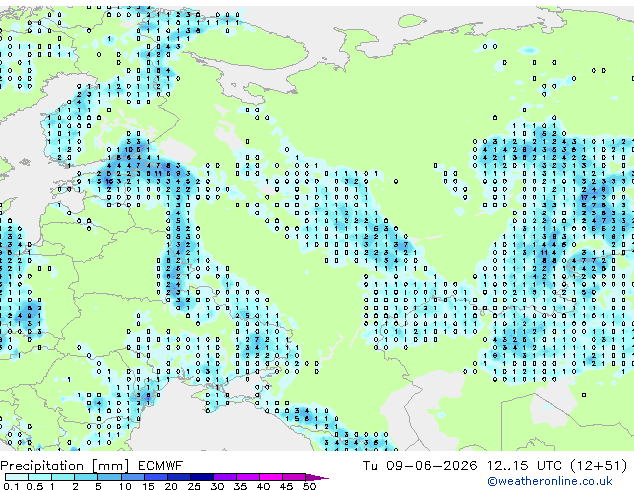Select the over-50 mm arrow tip of legend
The width and height of the screenshot is (634, 490).
tap(317, 477)
